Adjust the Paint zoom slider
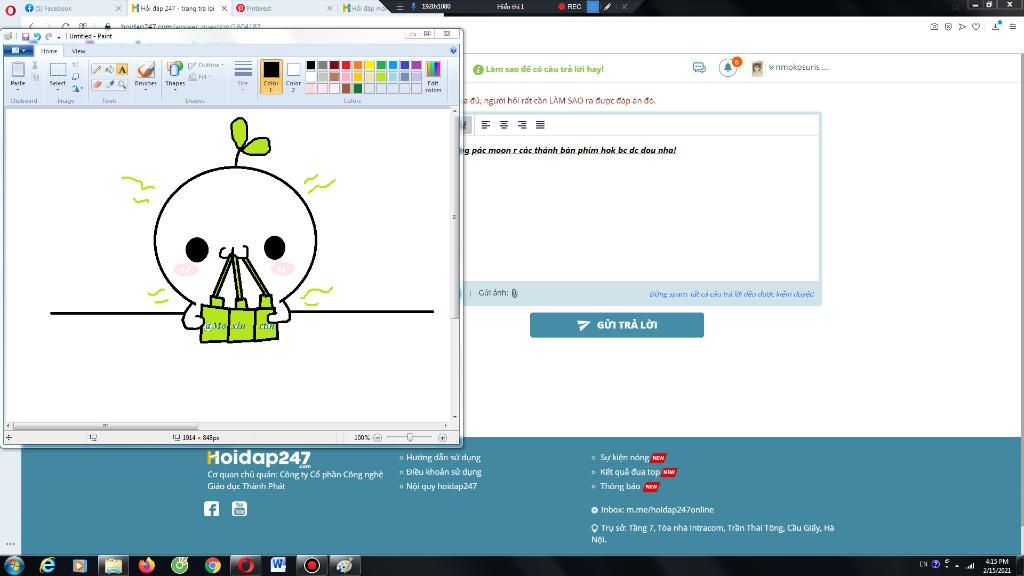 point(409,438)
